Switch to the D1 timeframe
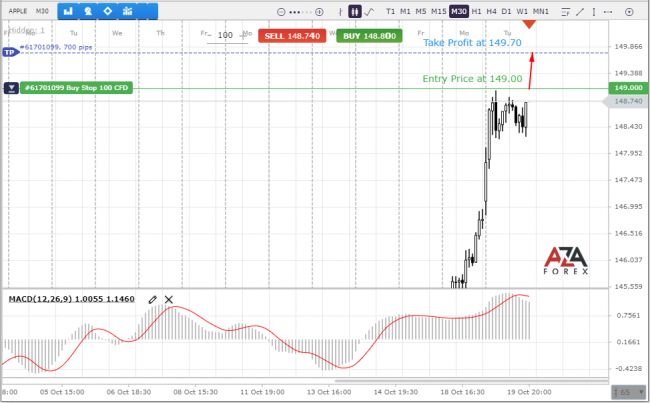The width and height of the screenshot is (650, 403). click(506, 12)
